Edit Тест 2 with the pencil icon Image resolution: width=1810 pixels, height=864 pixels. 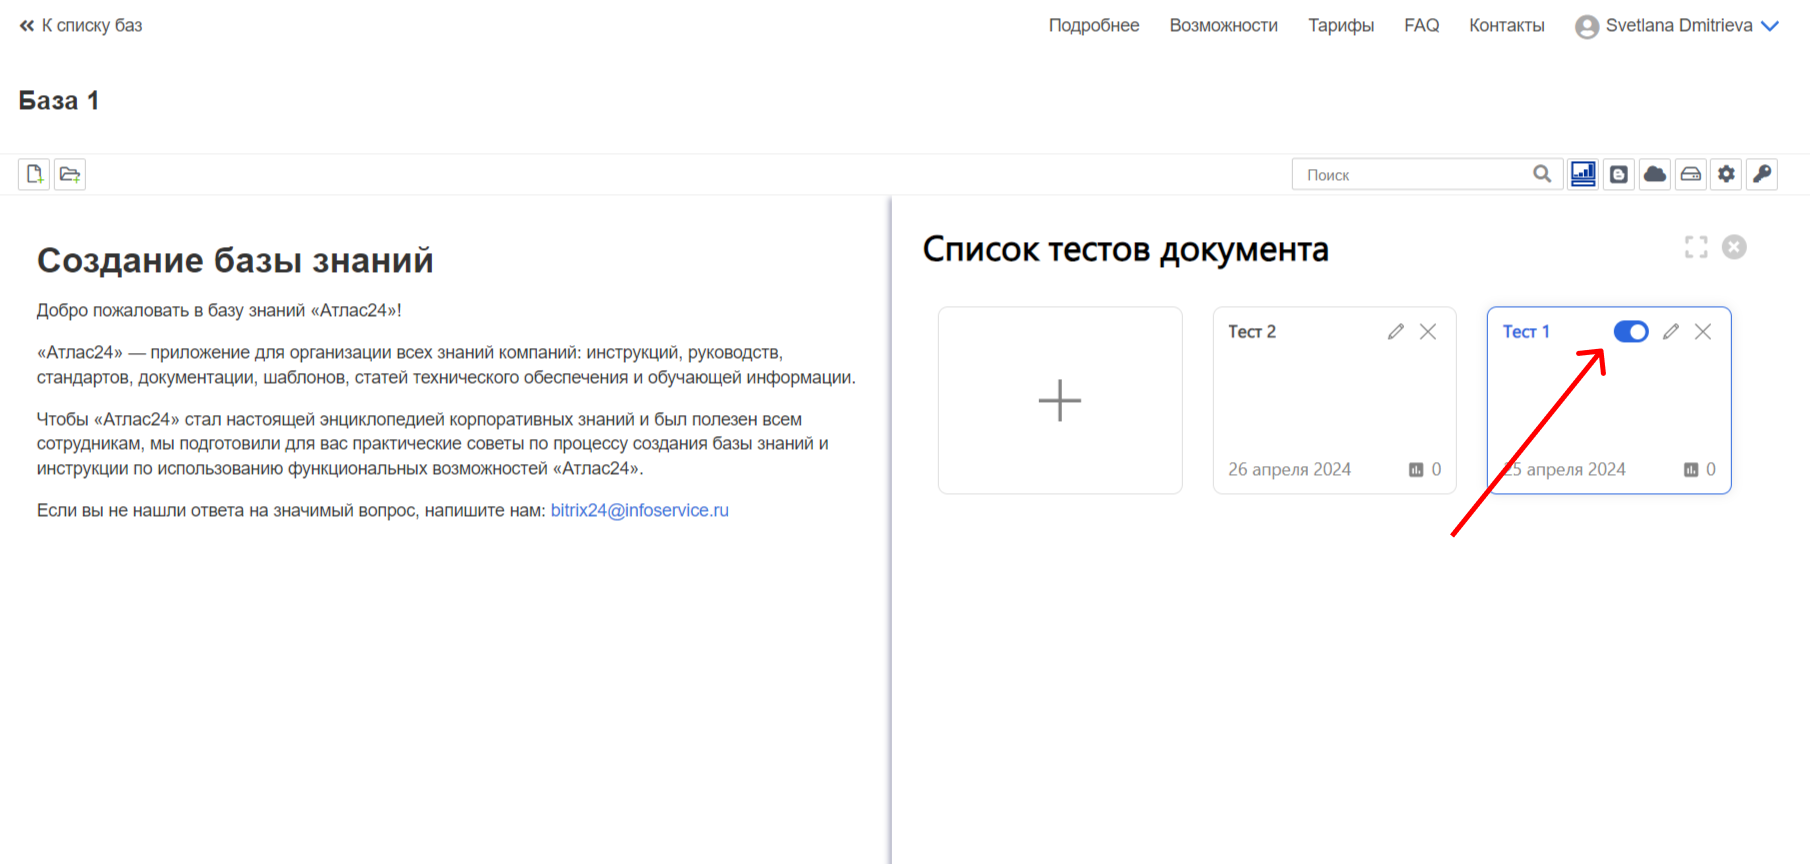1396,332
